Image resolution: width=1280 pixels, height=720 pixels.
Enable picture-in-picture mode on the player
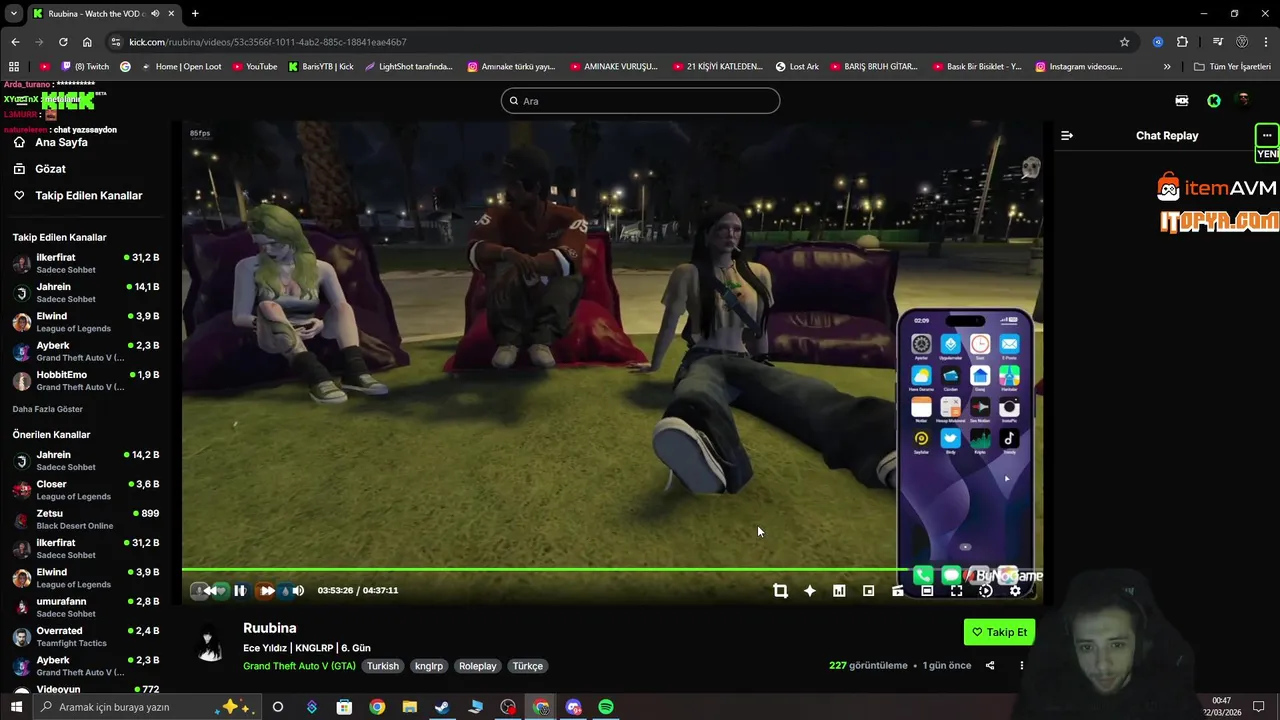[x=868, y=591]
